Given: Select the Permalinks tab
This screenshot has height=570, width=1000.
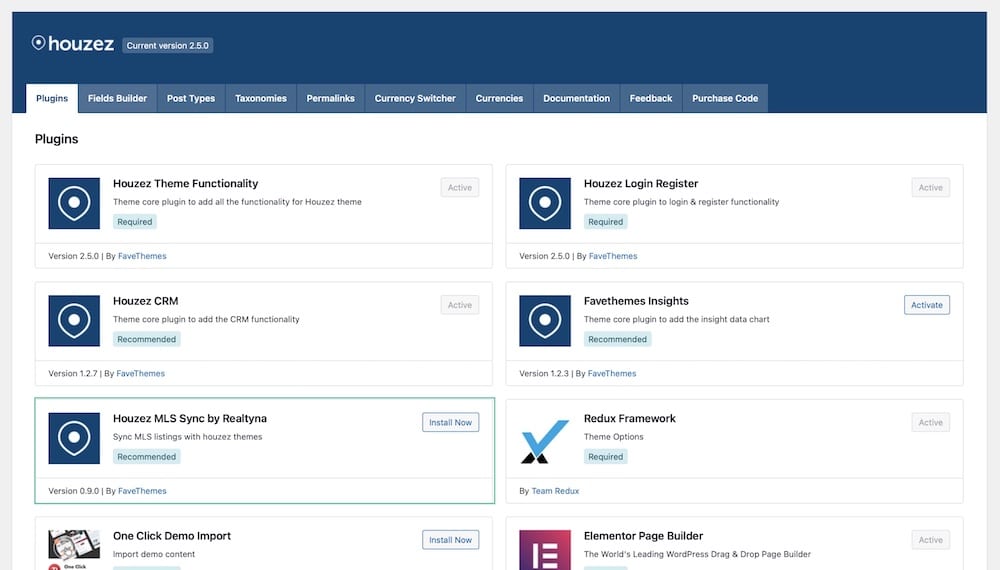Looking at the screenshot, I should [x=330, y=98].
